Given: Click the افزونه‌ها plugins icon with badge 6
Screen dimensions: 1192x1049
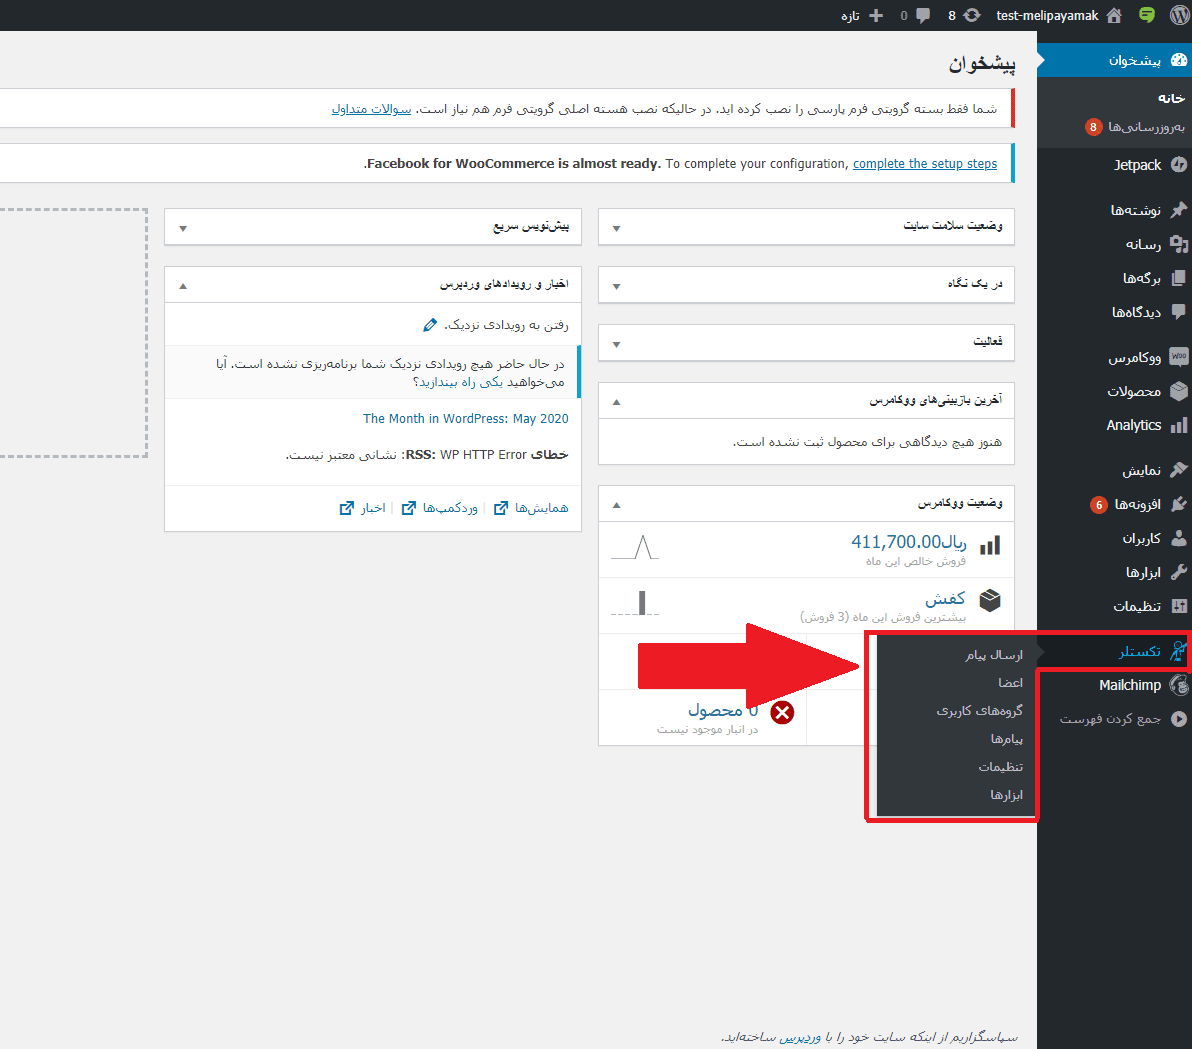Looking at the screenshot, I should pos(1178,504).
